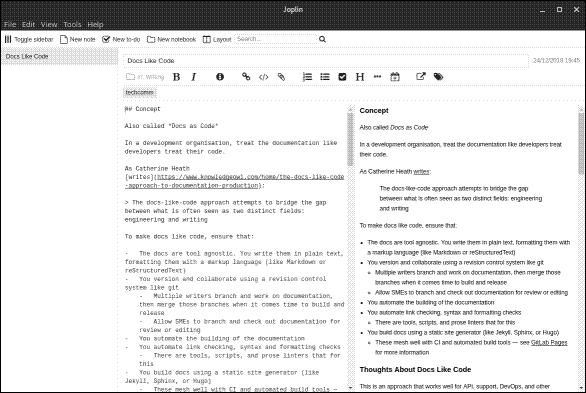Toggle the sidebar visibility
The width and height of the screenshot is (586, 393).
point(29,39)
